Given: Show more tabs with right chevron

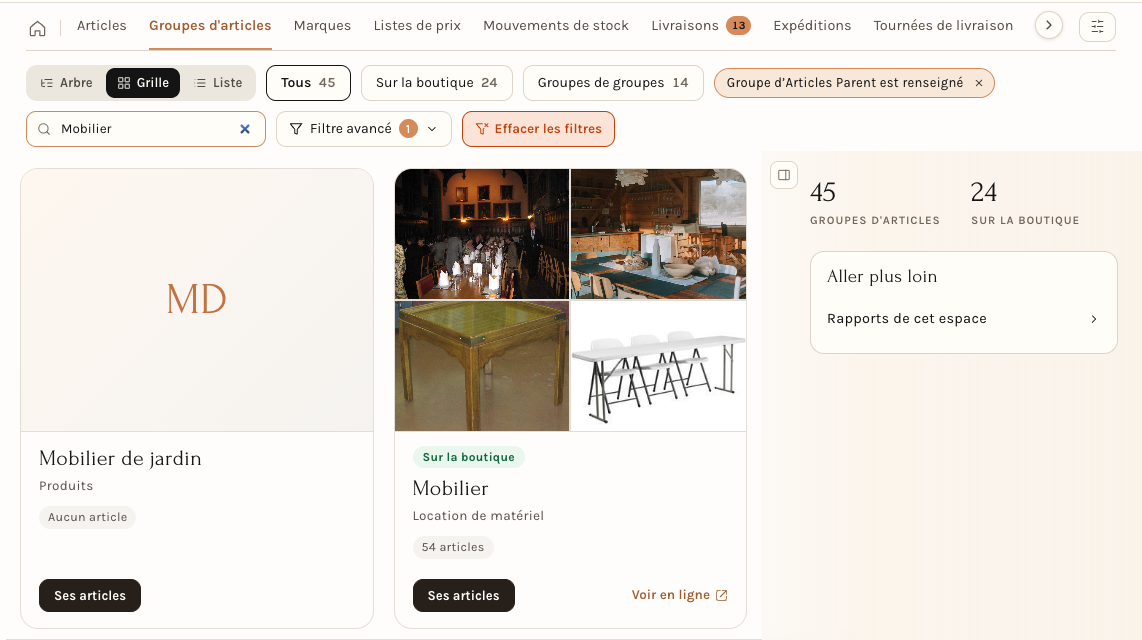Looking at the screenshot, I should (x=1049, y=25).
